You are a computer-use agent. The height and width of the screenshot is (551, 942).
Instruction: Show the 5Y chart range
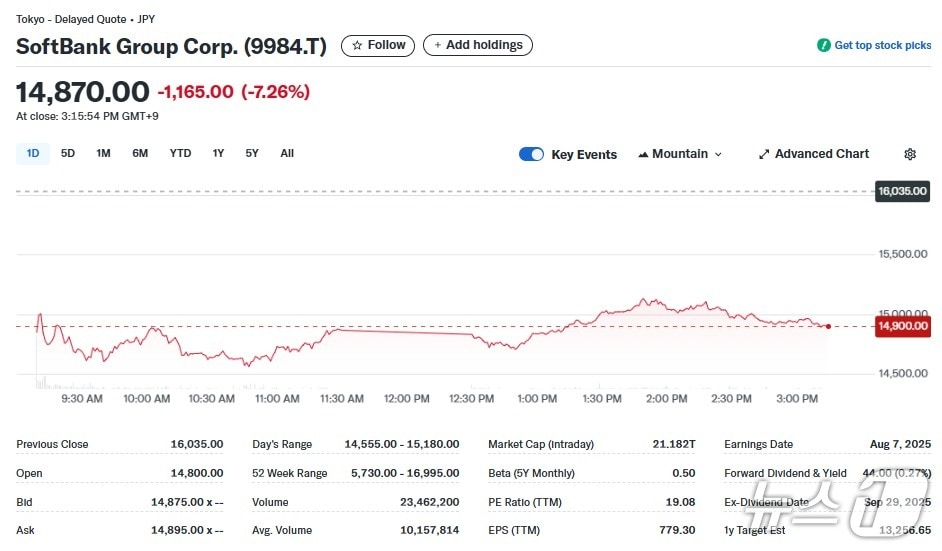(x=252, y=153)
